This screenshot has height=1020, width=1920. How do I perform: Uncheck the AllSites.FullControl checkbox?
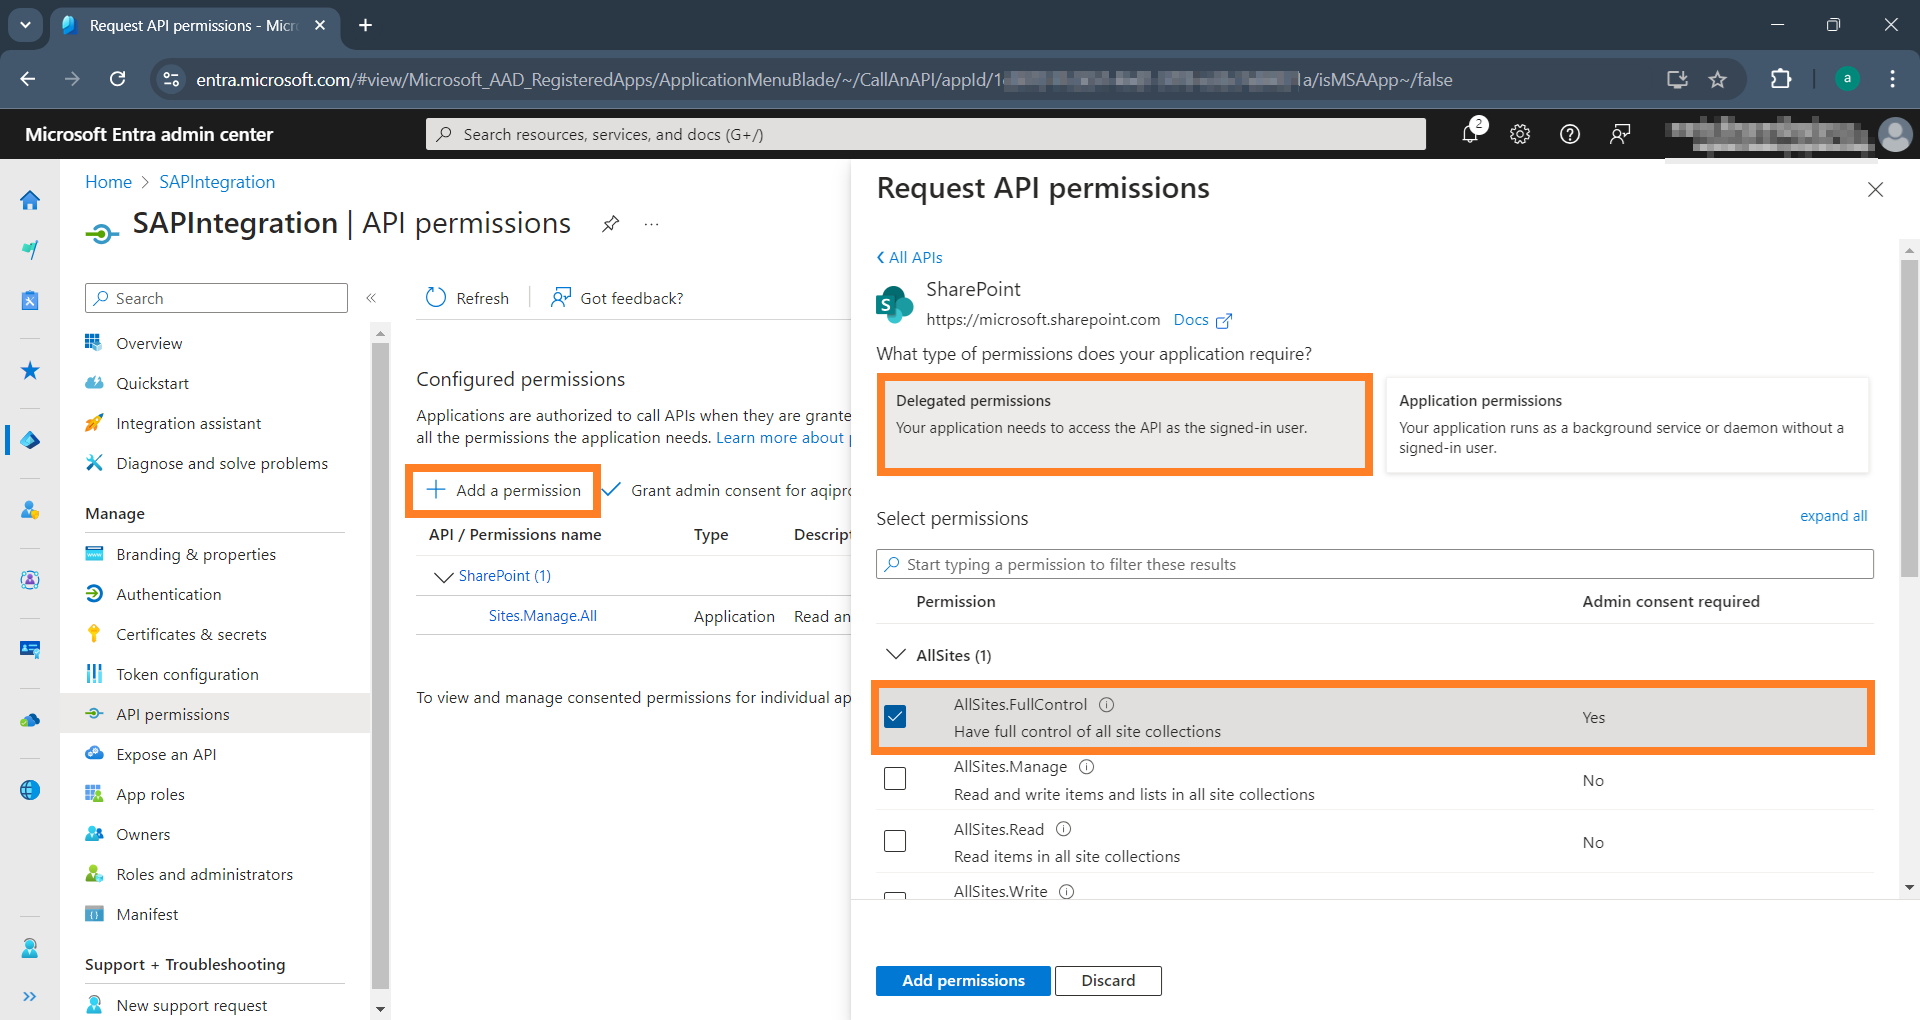click(895, 717)
